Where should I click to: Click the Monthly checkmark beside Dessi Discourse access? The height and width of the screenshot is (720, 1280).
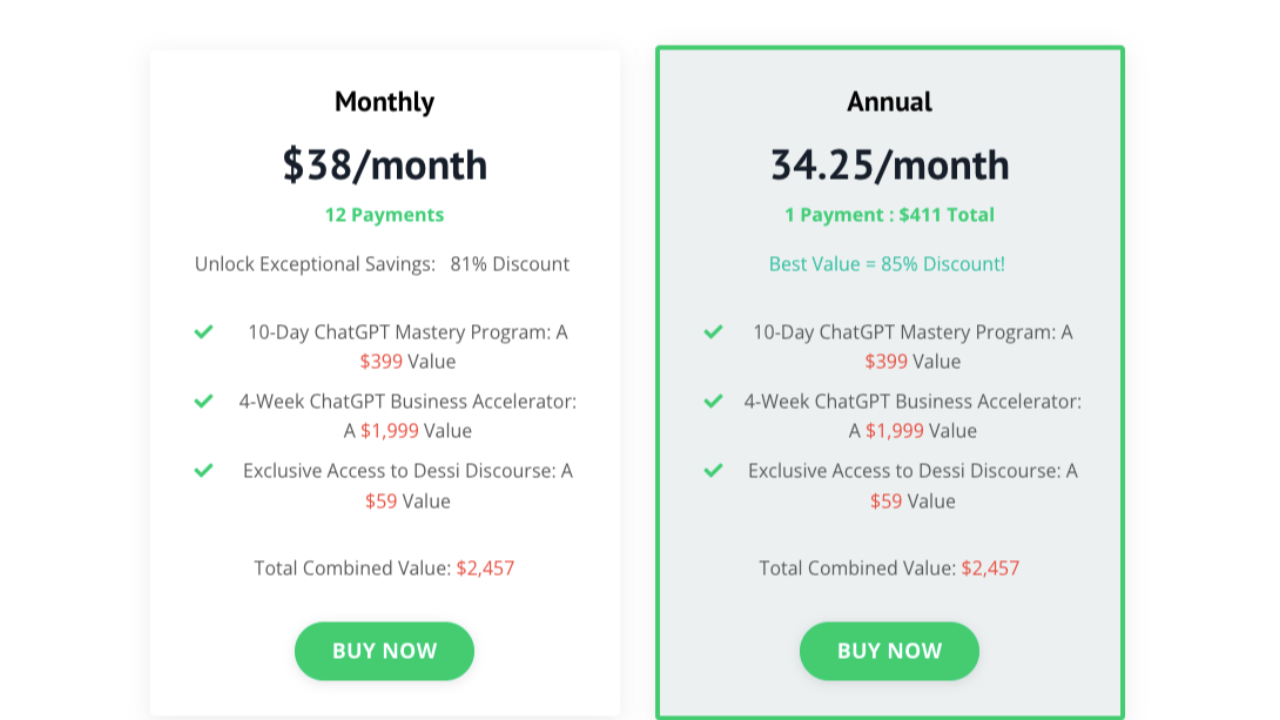coord(203,470)
